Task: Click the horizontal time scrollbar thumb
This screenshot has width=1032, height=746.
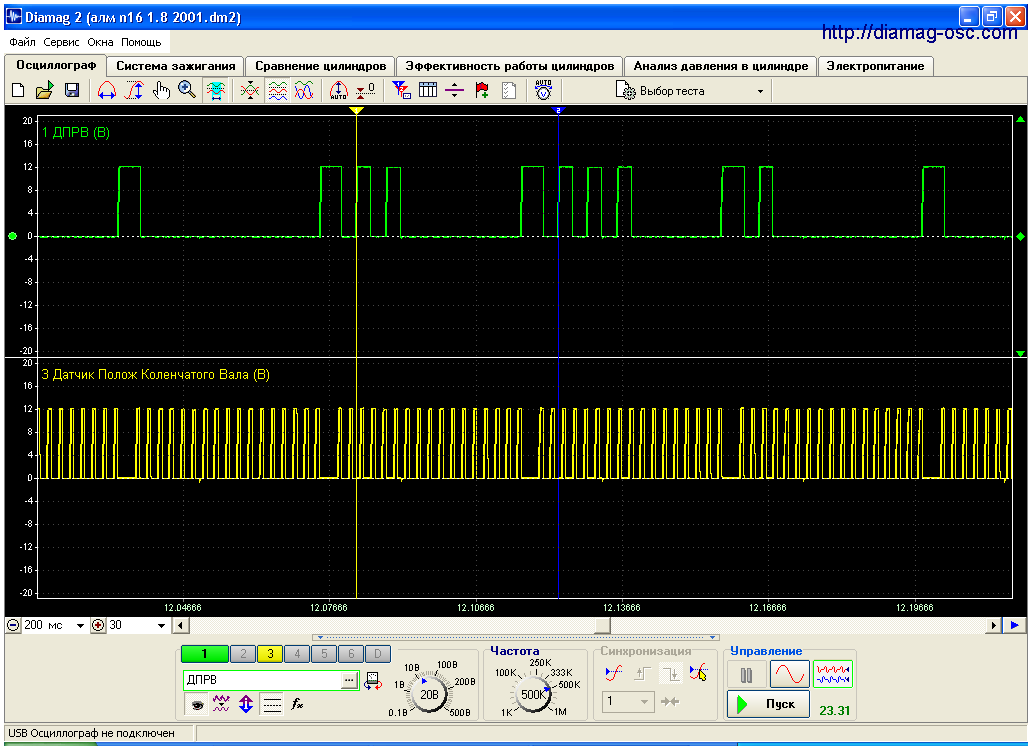Action: pos(602,626)
